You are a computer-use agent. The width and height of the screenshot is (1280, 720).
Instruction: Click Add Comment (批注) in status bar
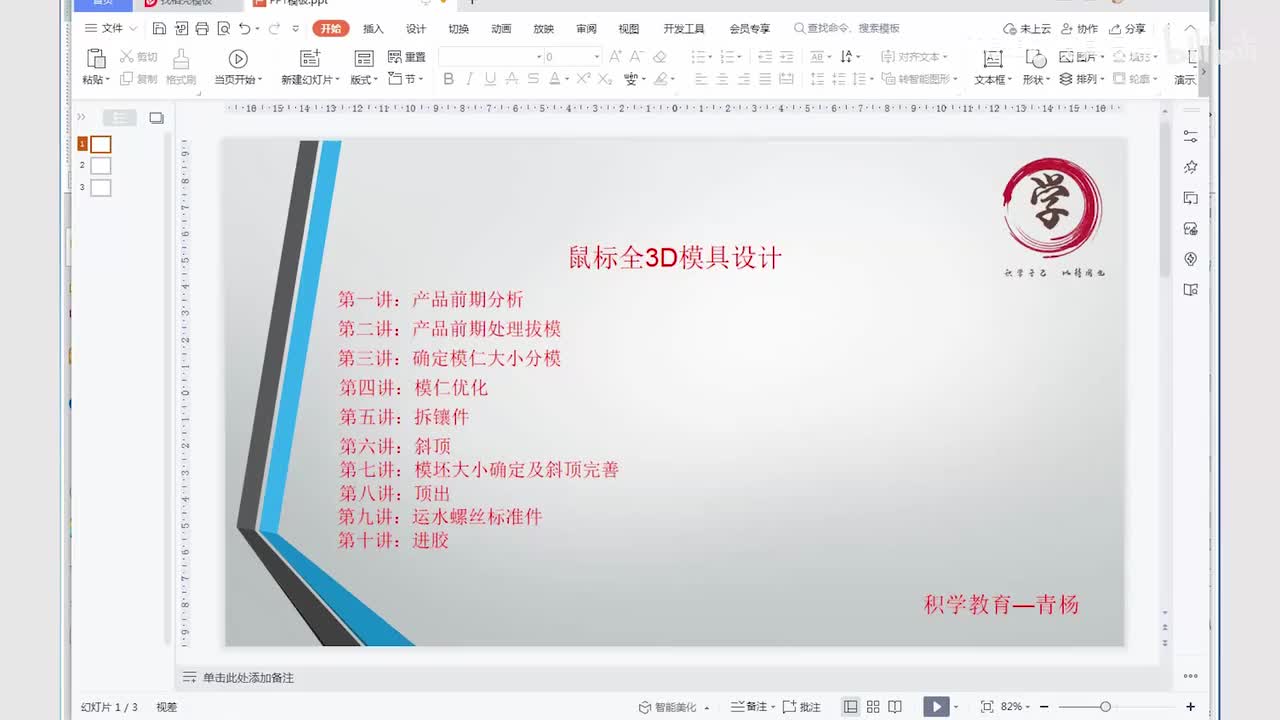coord(801,706)
